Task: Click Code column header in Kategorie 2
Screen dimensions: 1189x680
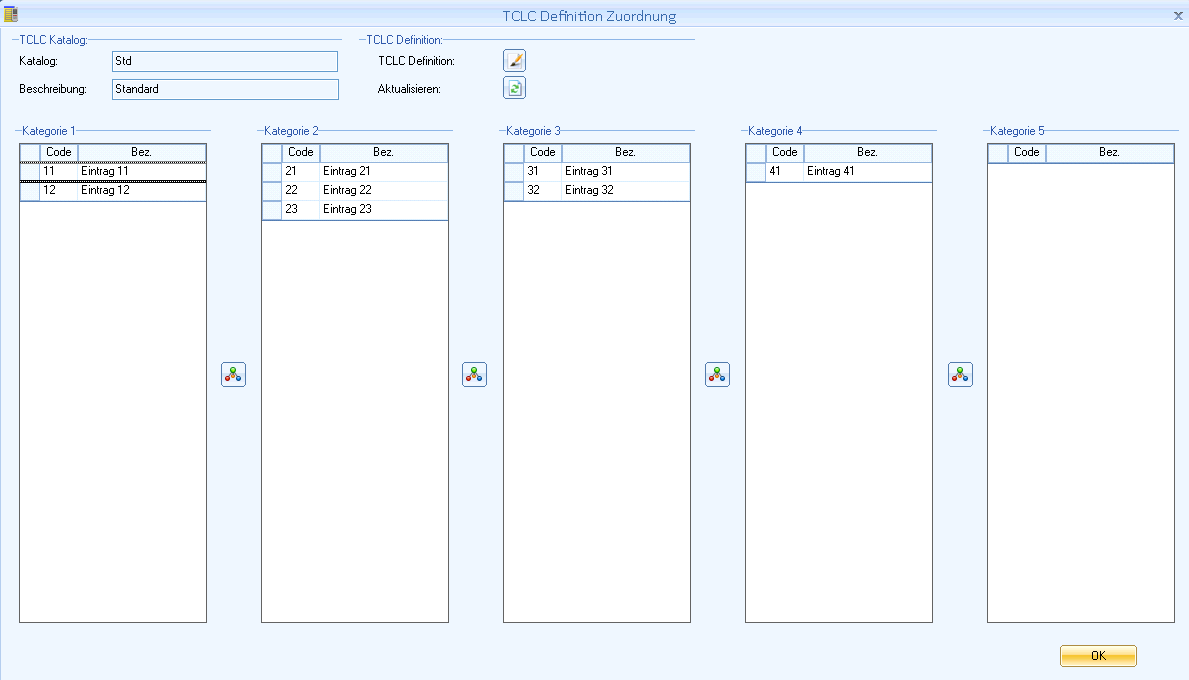Action: click(300, 152)
